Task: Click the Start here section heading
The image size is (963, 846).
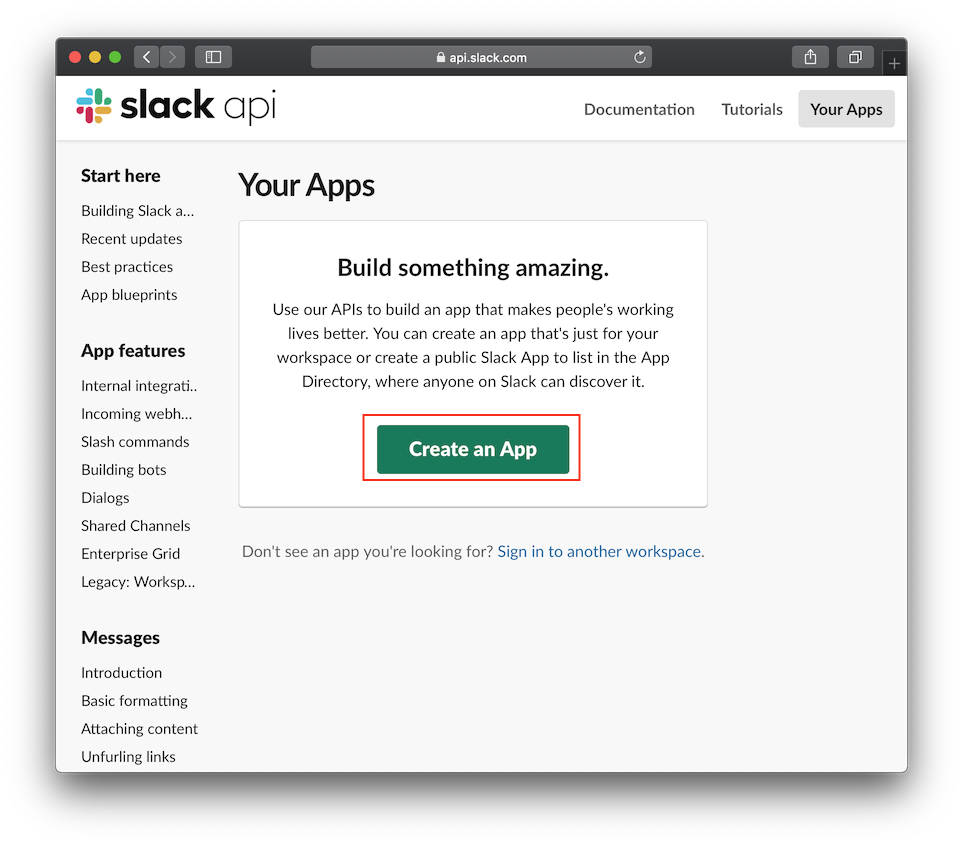Action: coord(120,176)
